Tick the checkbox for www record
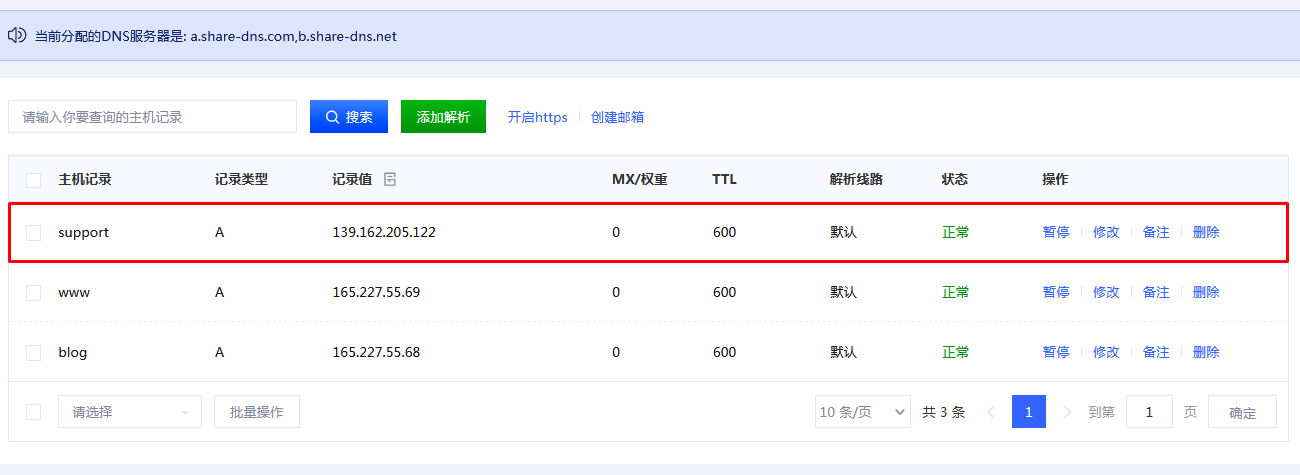1300x475 pixels. click(34, 293)
